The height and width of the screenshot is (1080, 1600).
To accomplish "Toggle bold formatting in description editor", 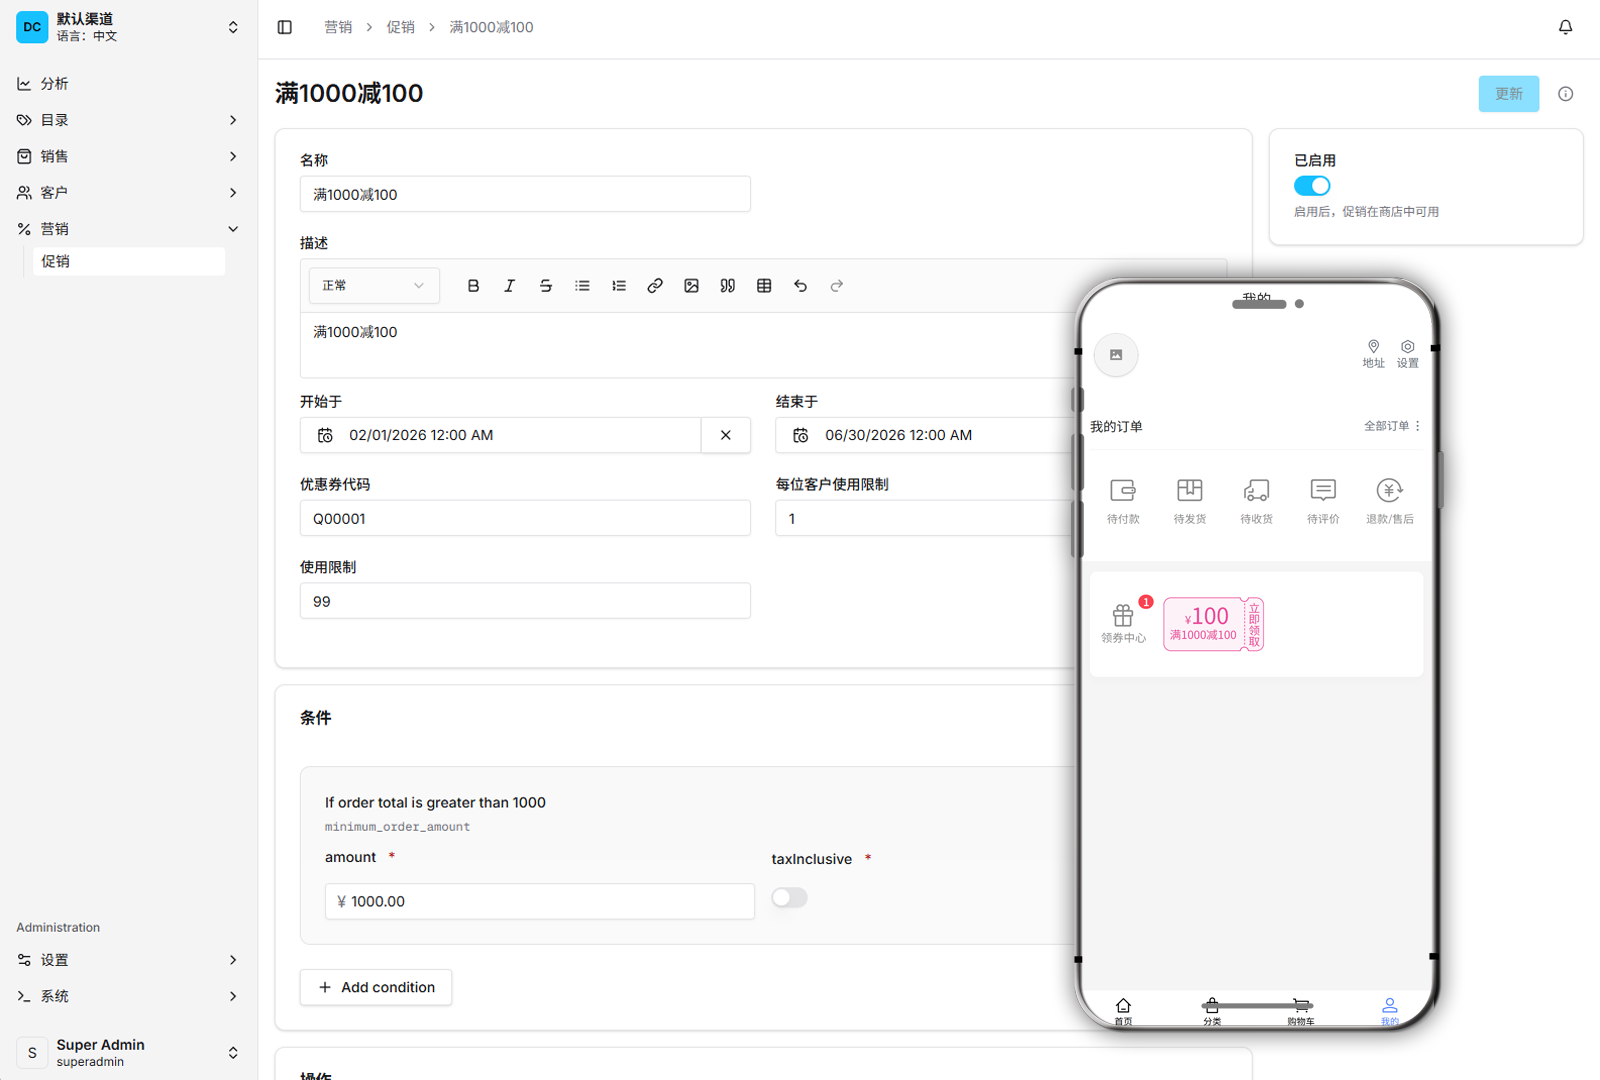I will coord(473,286).
